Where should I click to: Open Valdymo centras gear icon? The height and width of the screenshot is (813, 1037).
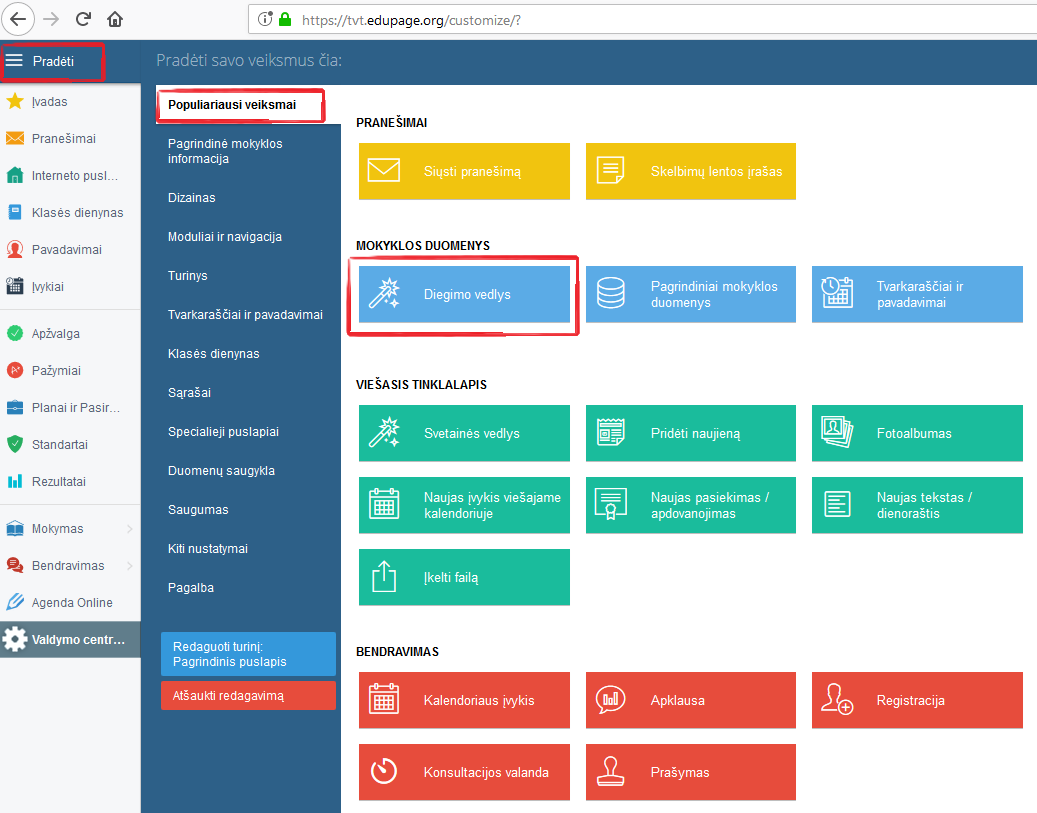click(15, 639)
